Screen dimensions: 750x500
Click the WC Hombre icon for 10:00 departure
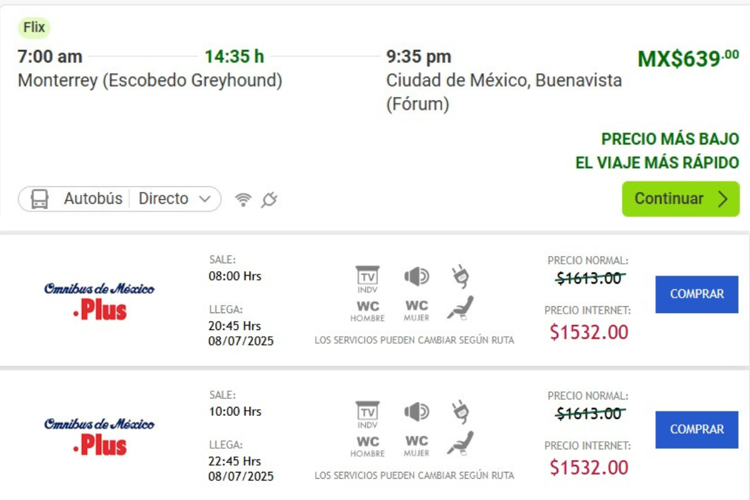pos(367,445)
